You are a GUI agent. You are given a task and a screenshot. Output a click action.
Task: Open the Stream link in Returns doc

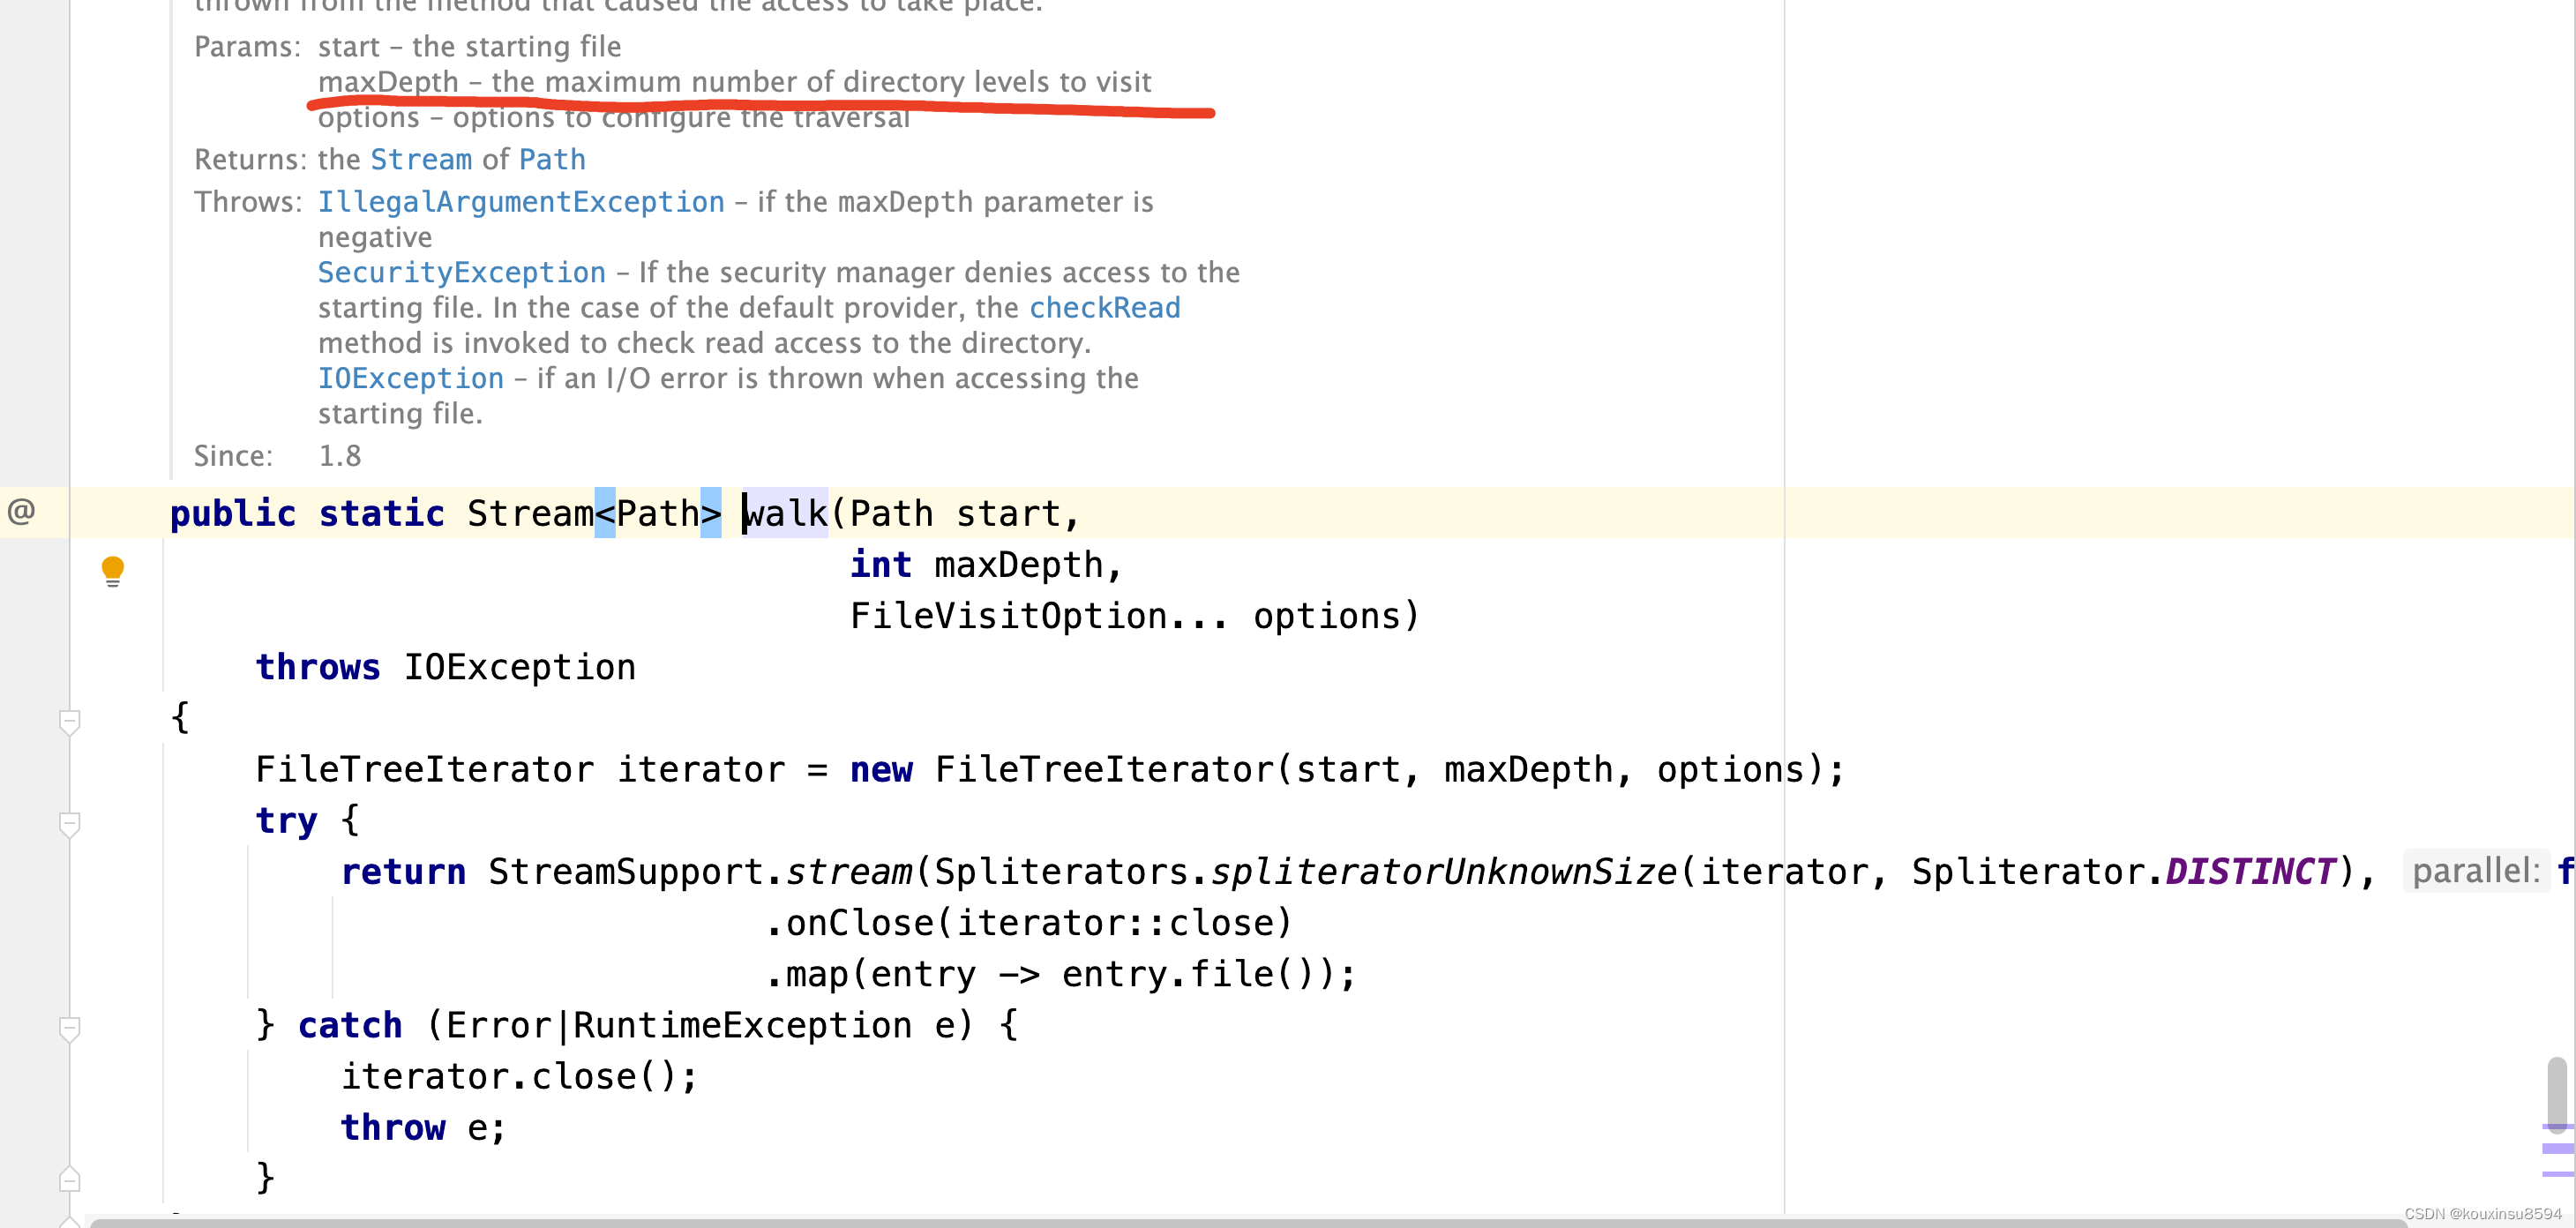pos(420,159)
